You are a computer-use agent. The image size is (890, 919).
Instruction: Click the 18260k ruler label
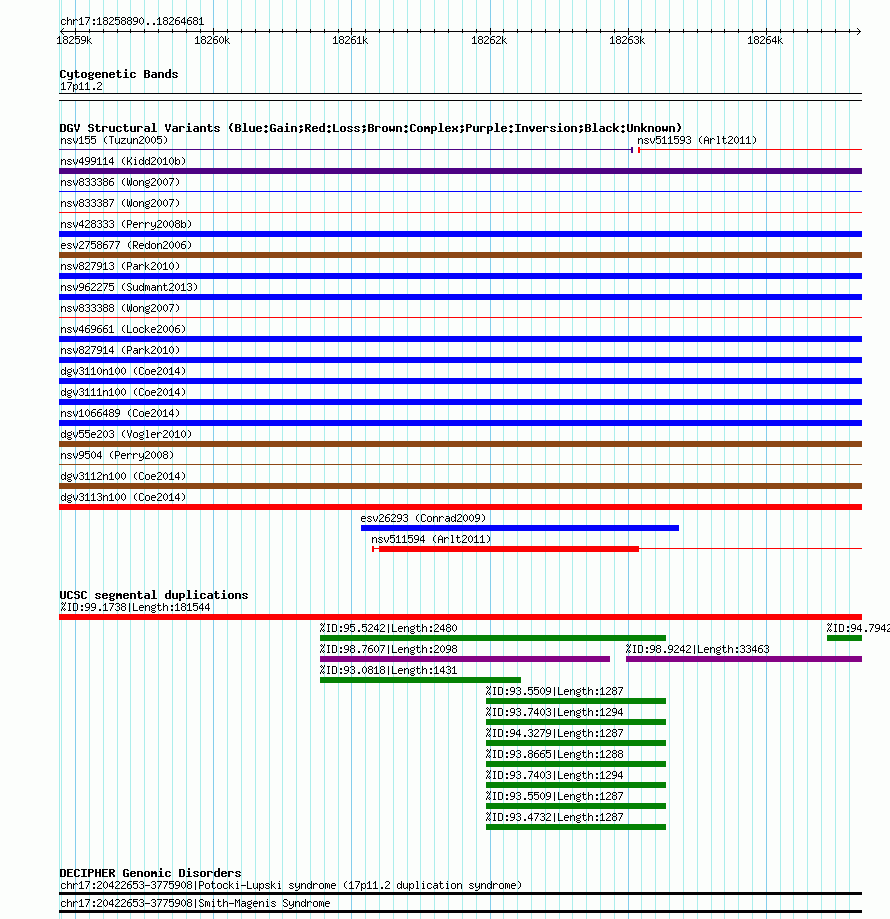[x=212, y=40]
